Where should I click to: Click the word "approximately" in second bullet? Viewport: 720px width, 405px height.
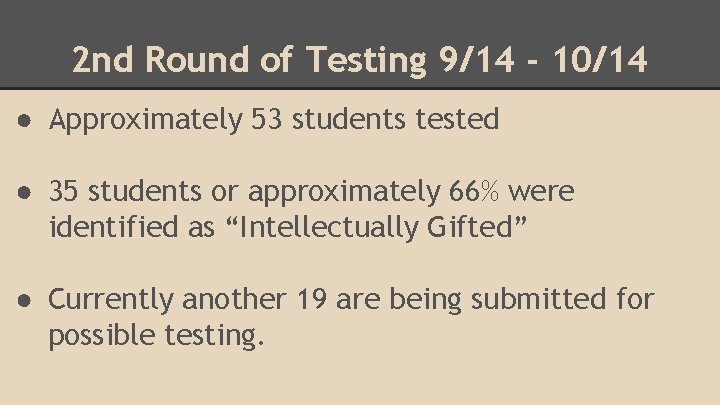tap(344, 193)
